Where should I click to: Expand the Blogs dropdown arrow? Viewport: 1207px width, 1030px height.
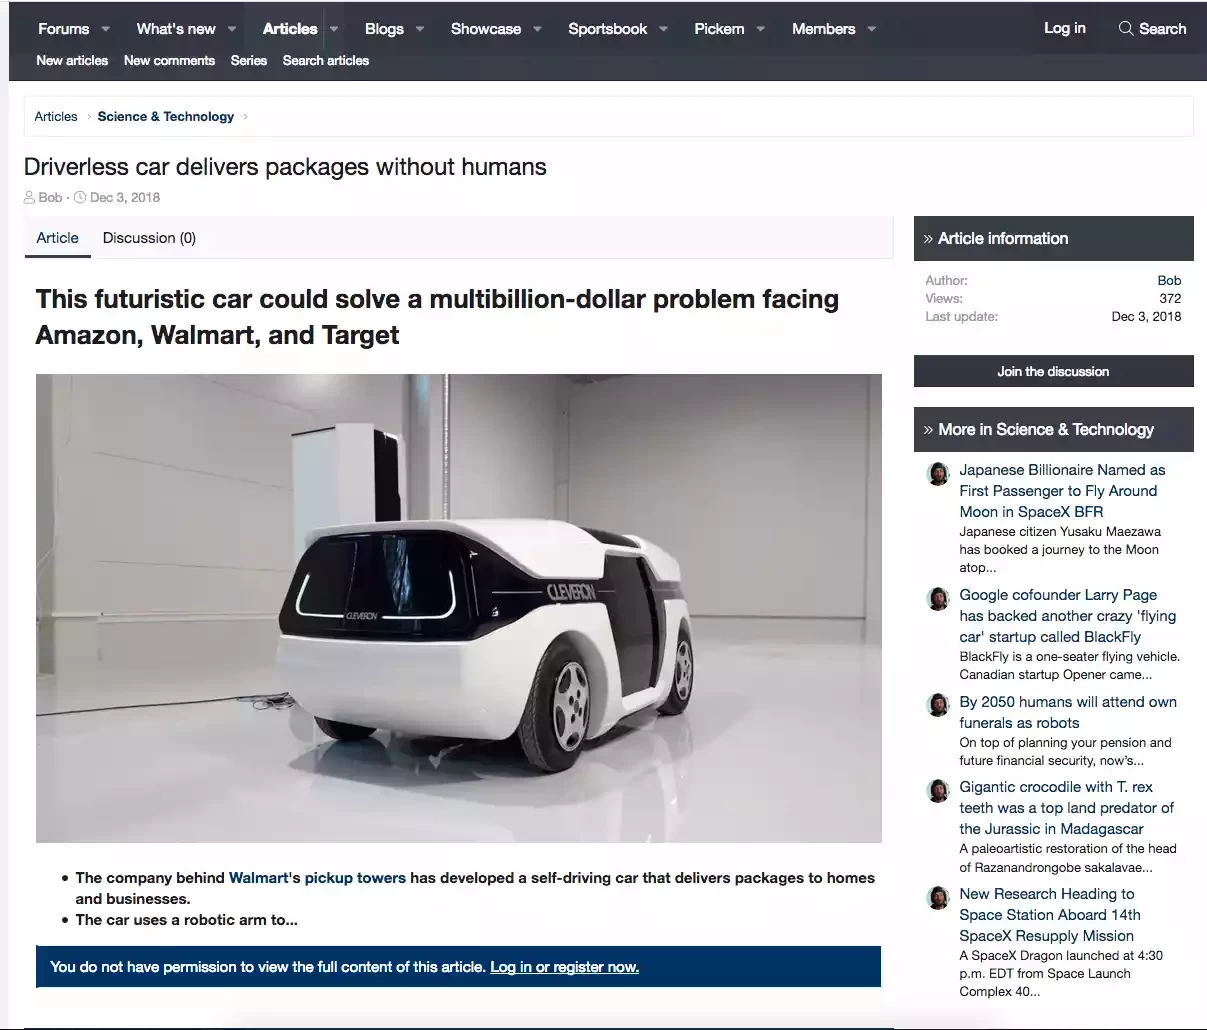tap(420, 29)
